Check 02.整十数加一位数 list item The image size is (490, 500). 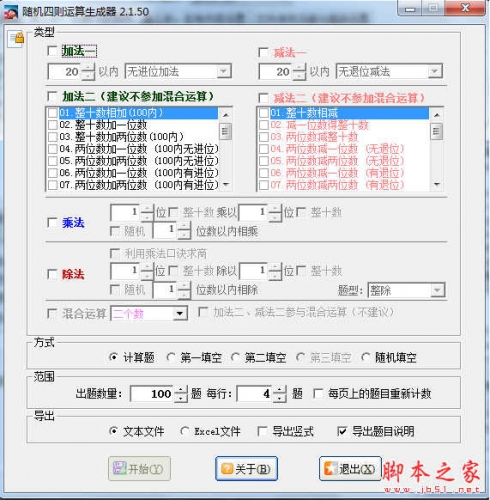coord(53,125)
